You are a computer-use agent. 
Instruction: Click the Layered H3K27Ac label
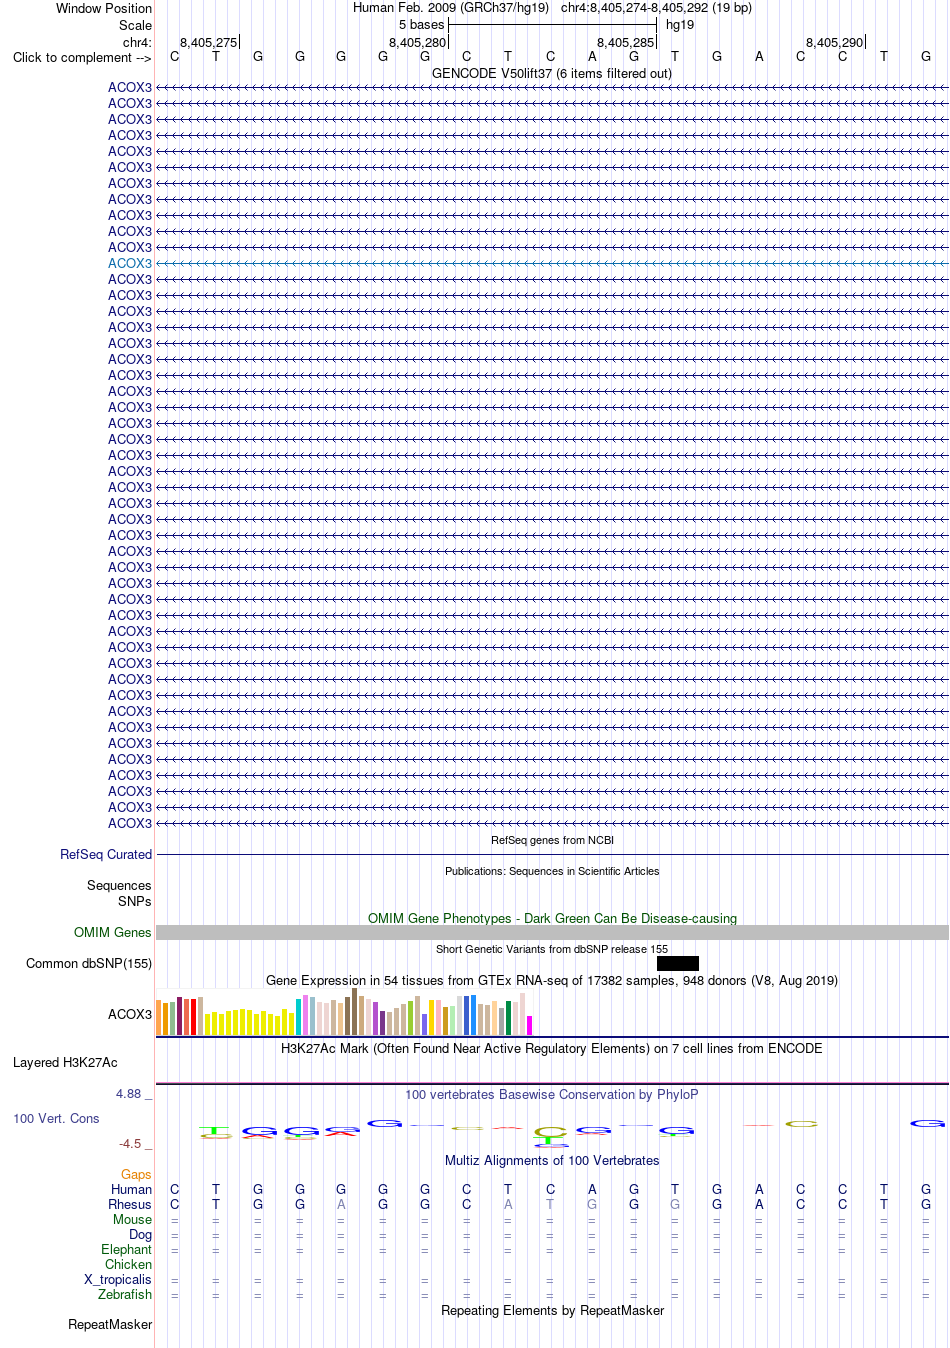tap(65, 1062)
